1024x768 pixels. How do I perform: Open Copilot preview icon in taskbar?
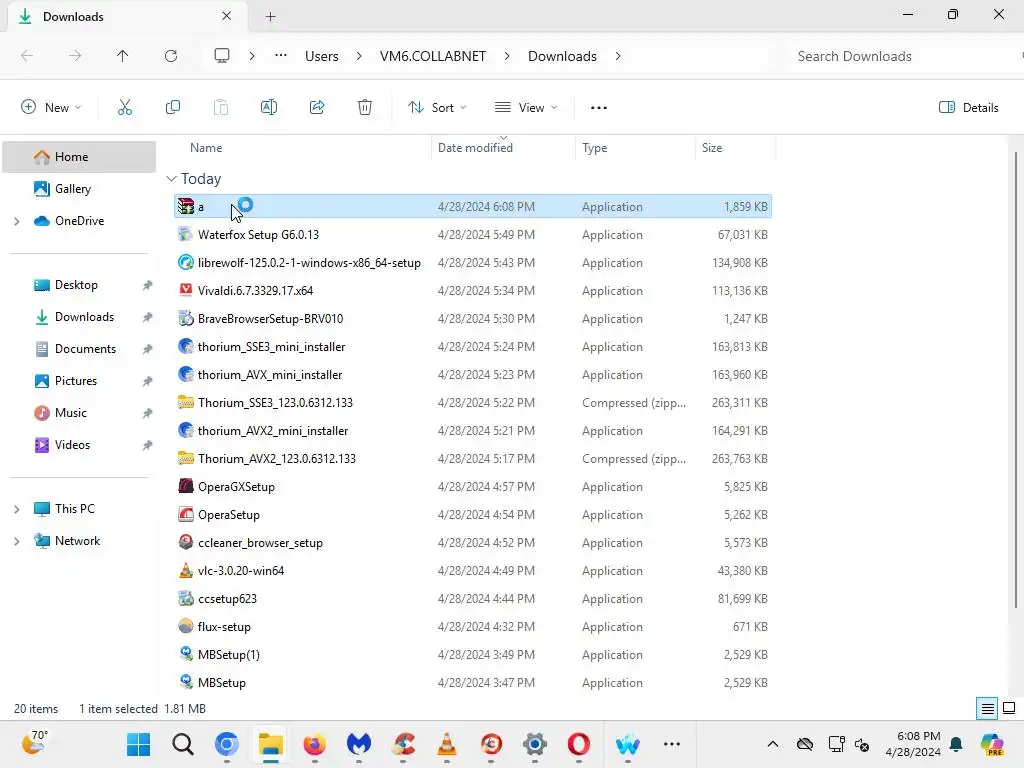click(x=993, y=744)
